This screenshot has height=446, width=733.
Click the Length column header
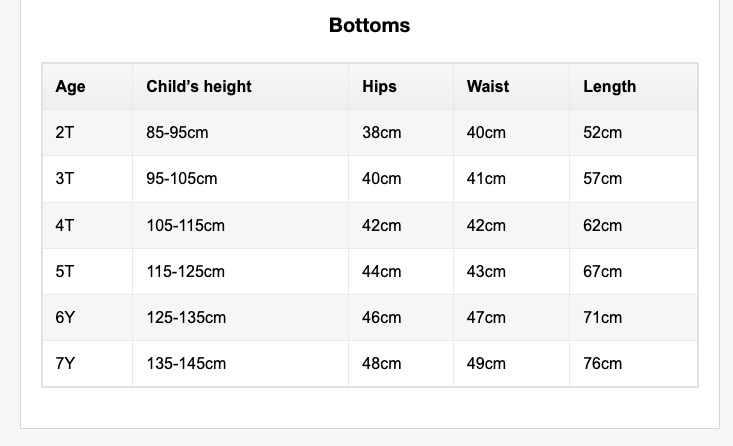pyautogui.click(x=609, y=86)
